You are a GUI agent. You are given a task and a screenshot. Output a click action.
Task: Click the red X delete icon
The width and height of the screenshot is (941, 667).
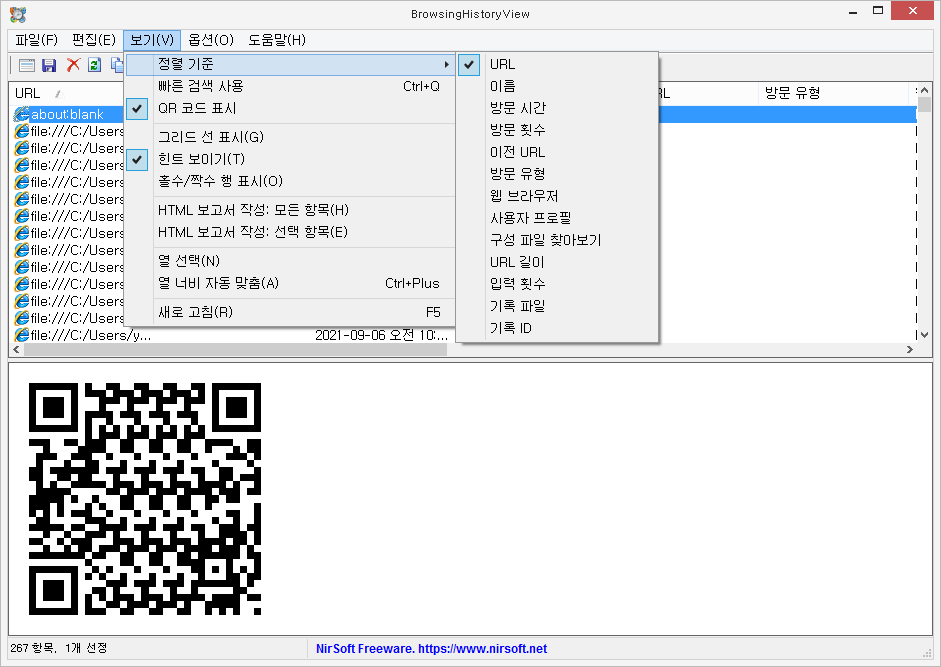coord(73,65)
